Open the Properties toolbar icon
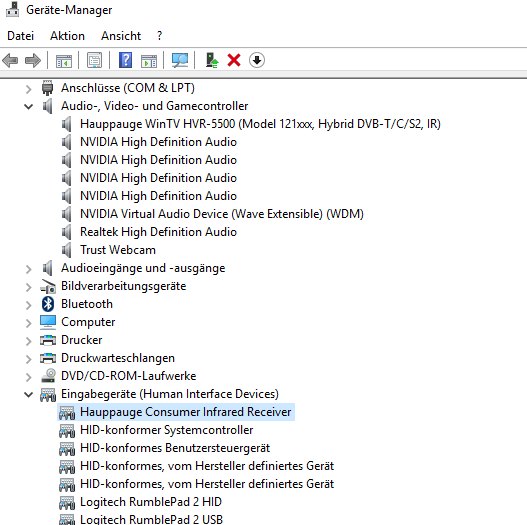Image resolution: width=527 pixels, height=525 pixels. [x=95, y=60]
